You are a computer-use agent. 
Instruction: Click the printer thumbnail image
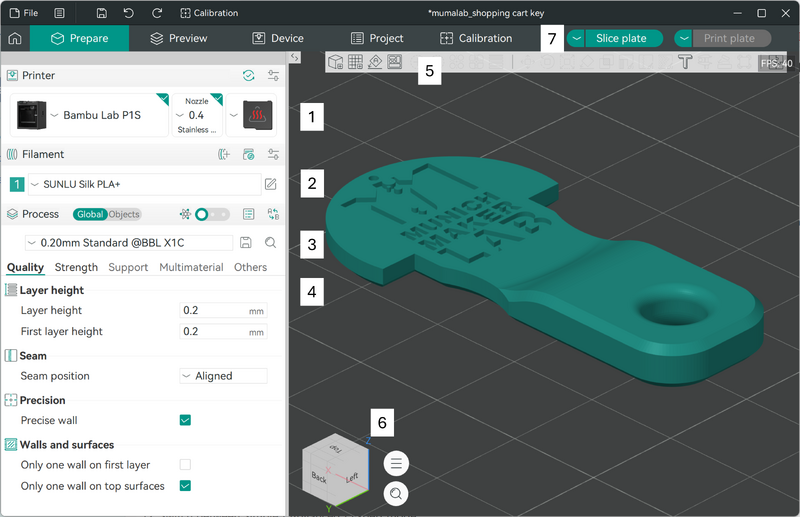pyautogui.click(x=31, y=115)
